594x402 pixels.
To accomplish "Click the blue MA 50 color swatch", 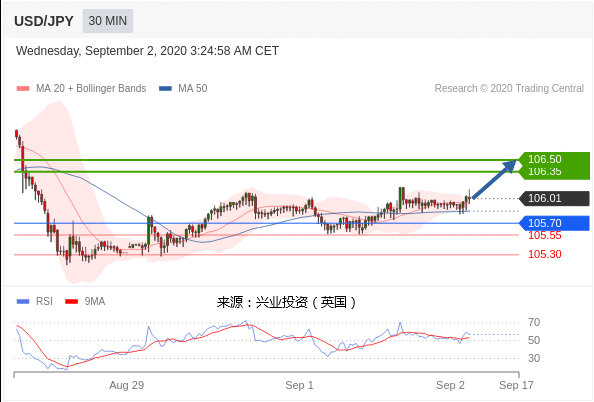I will tap(165, 89).
